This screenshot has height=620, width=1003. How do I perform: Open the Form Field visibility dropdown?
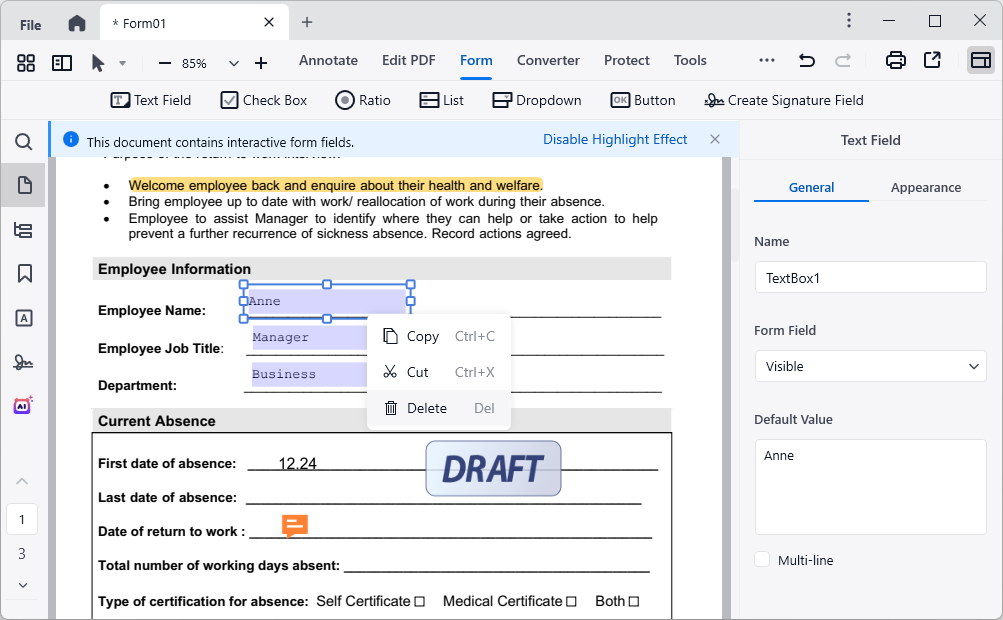click(x=869, y=366)
